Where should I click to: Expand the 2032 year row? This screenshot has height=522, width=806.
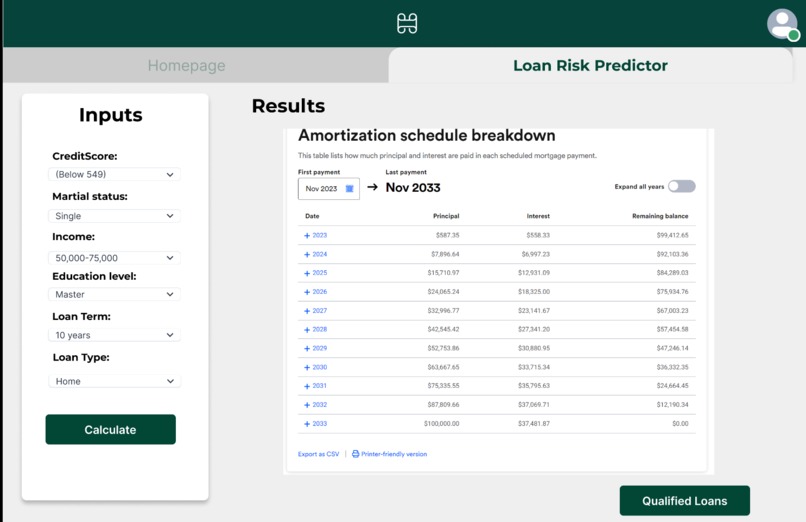click(x=315, y=405)
